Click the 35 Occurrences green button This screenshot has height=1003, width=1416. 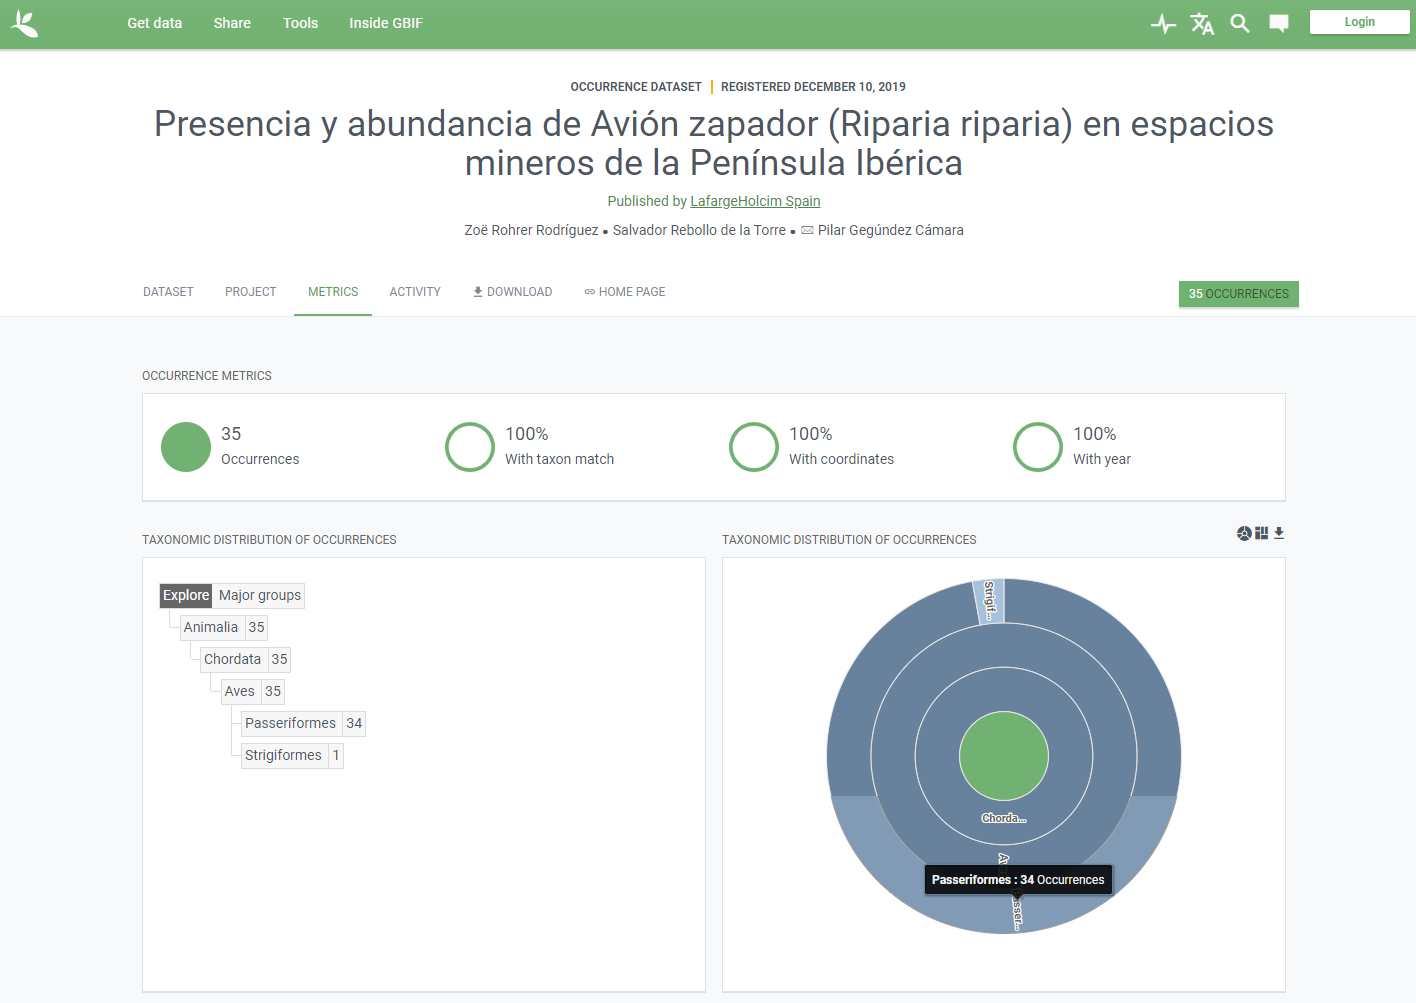(x=1238, y=294)
